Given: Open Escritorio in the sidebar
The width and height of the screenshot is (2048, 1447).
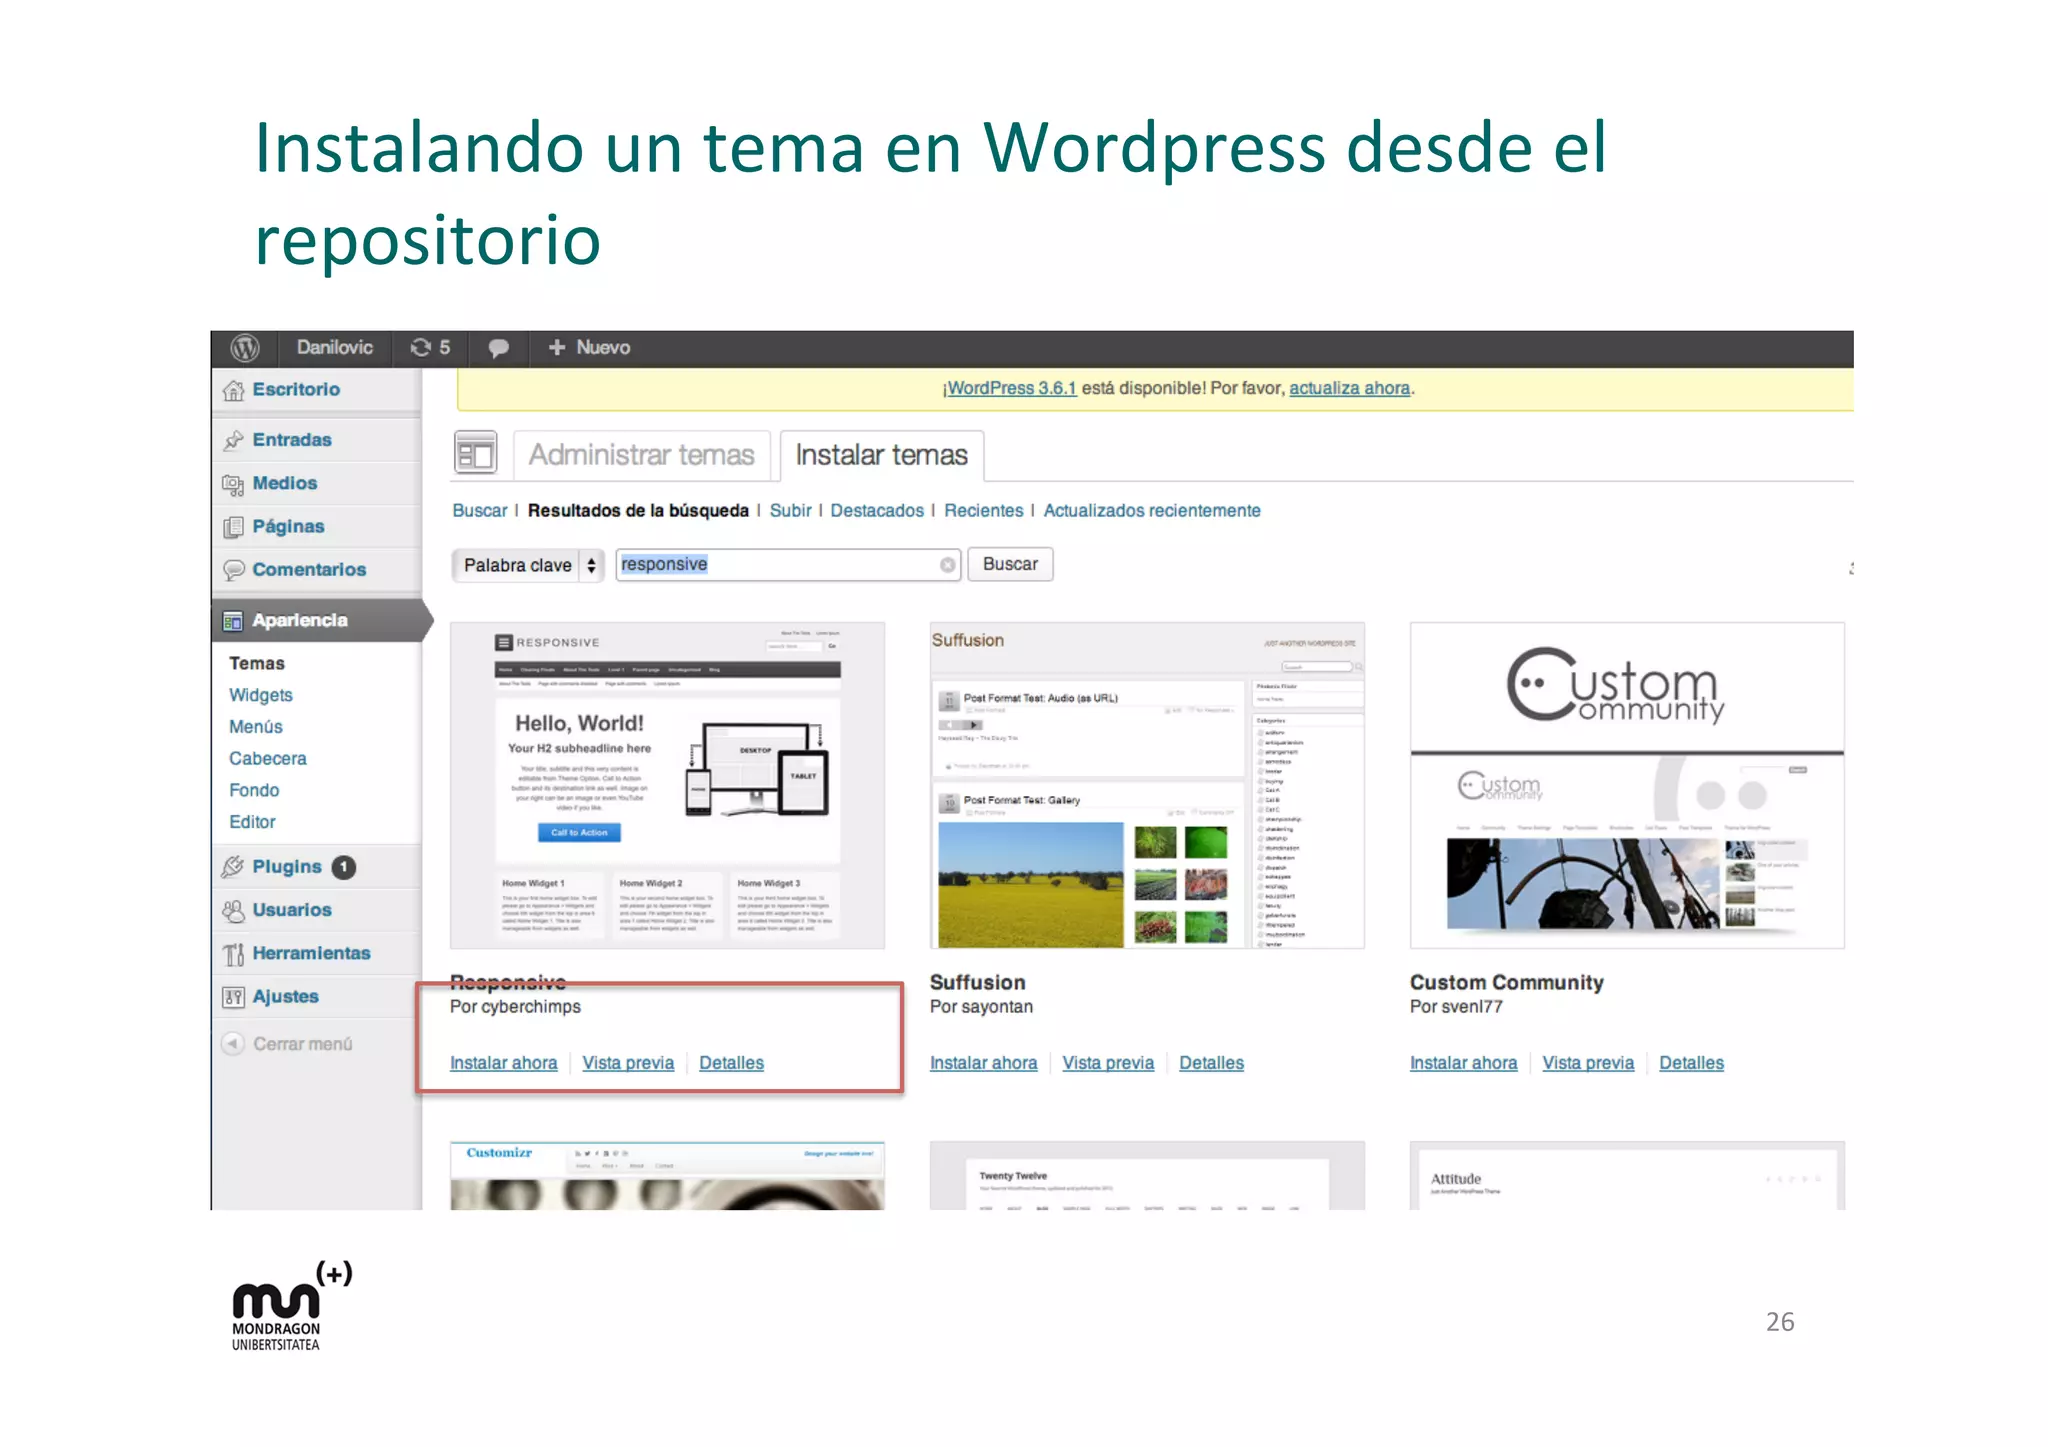Looking at the screenshot, I should (x=296, y=389).
